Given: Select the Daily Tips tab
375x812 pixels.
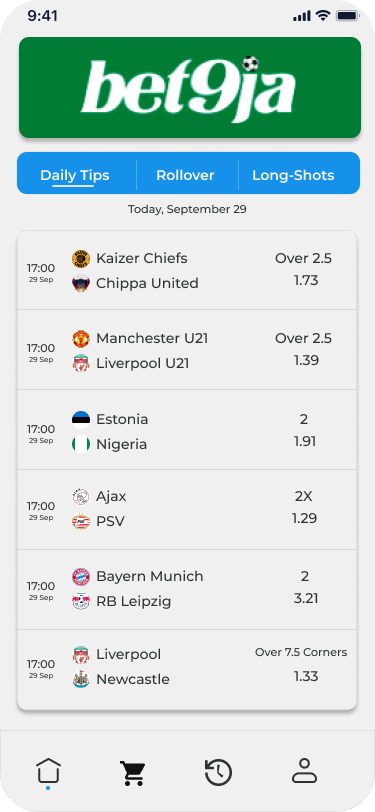Looking at the screenshot, I should point(75,175).
